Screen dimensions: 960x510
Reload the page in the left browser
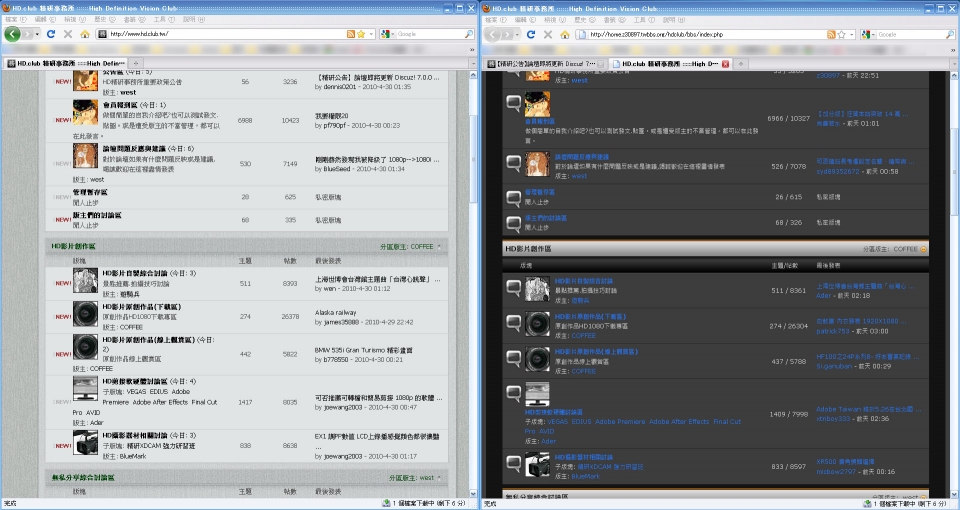[x=52, y=34]
